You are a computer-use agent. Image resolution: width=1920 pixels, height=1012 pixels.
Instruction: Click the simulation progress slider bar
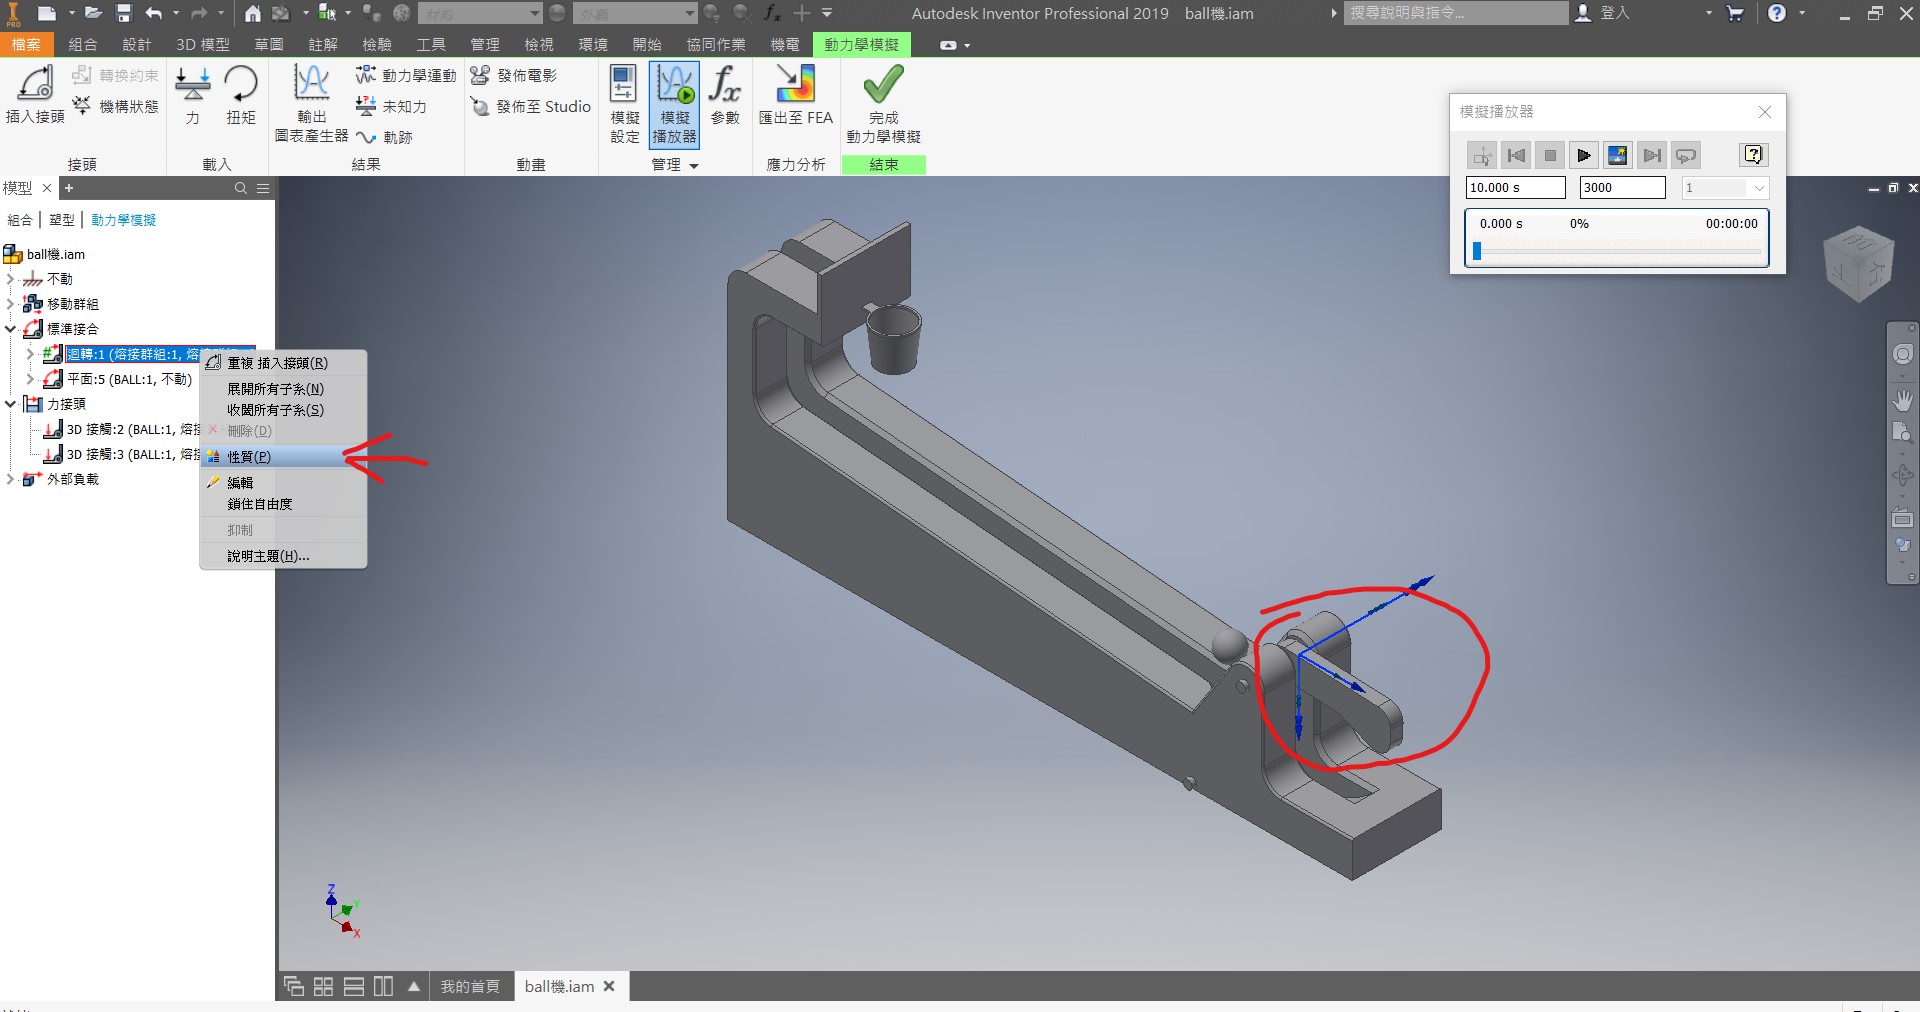(x=1617, y=252)
